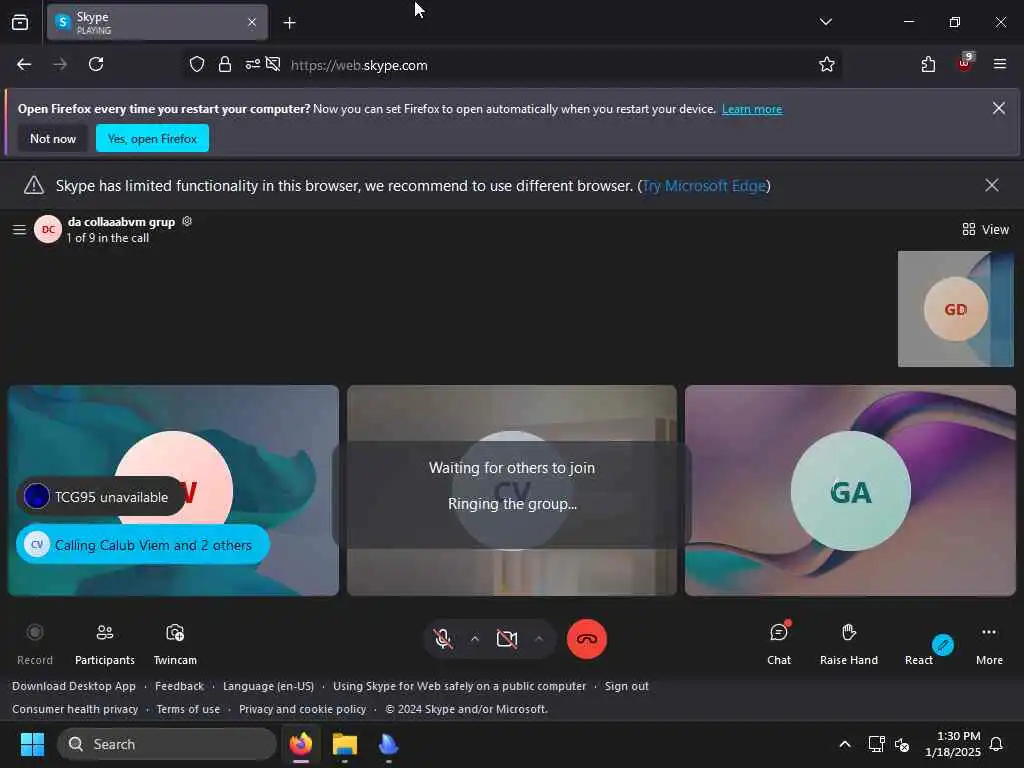
Task: View site security lock info
Action: pyautogui.click(x=225, y=64)
